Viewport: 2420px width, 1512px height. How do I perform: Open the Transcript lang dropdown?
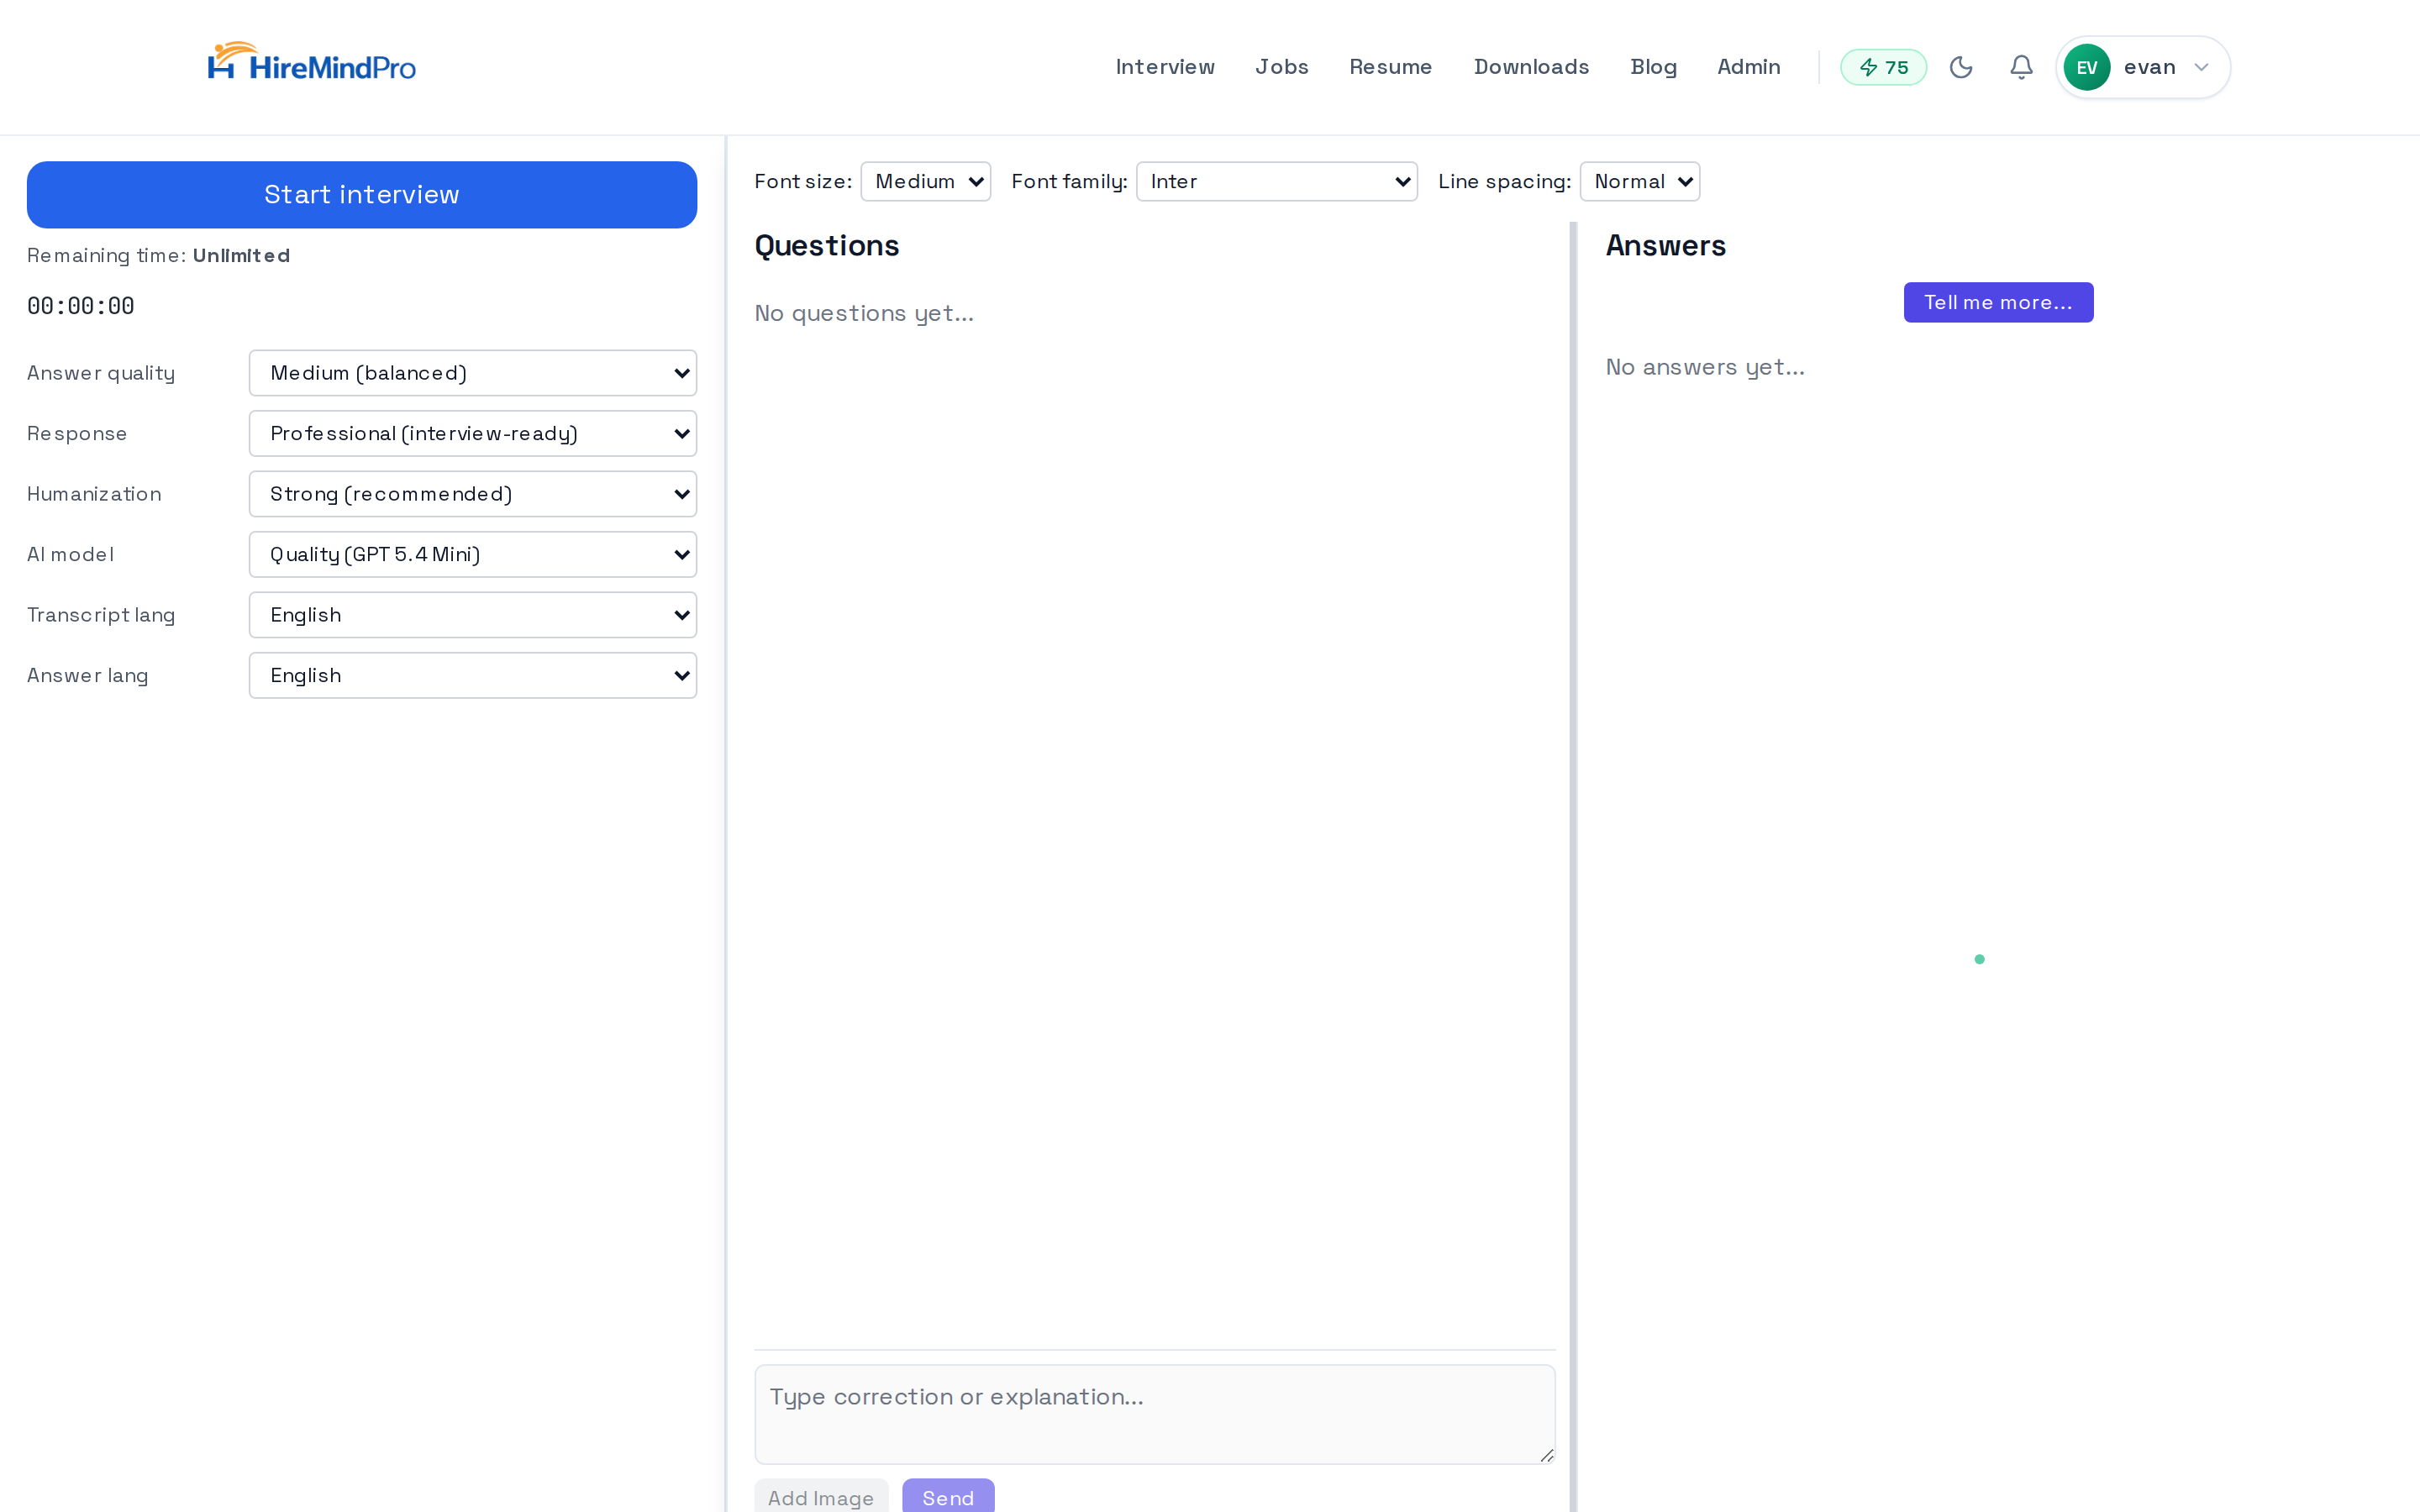pyautogui.click(x=473, y=615)
